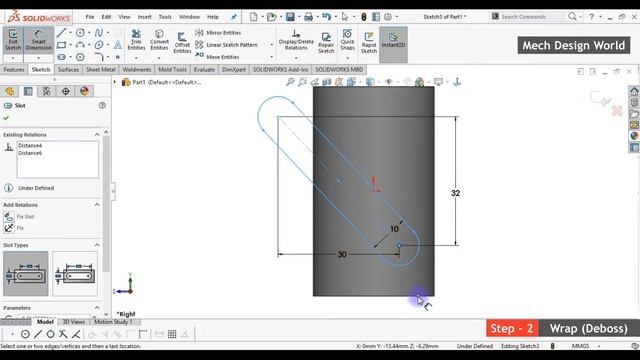The image size is (640, 360).
Task: Select the Sketch Fillet tool
Action: pos(99,57)
